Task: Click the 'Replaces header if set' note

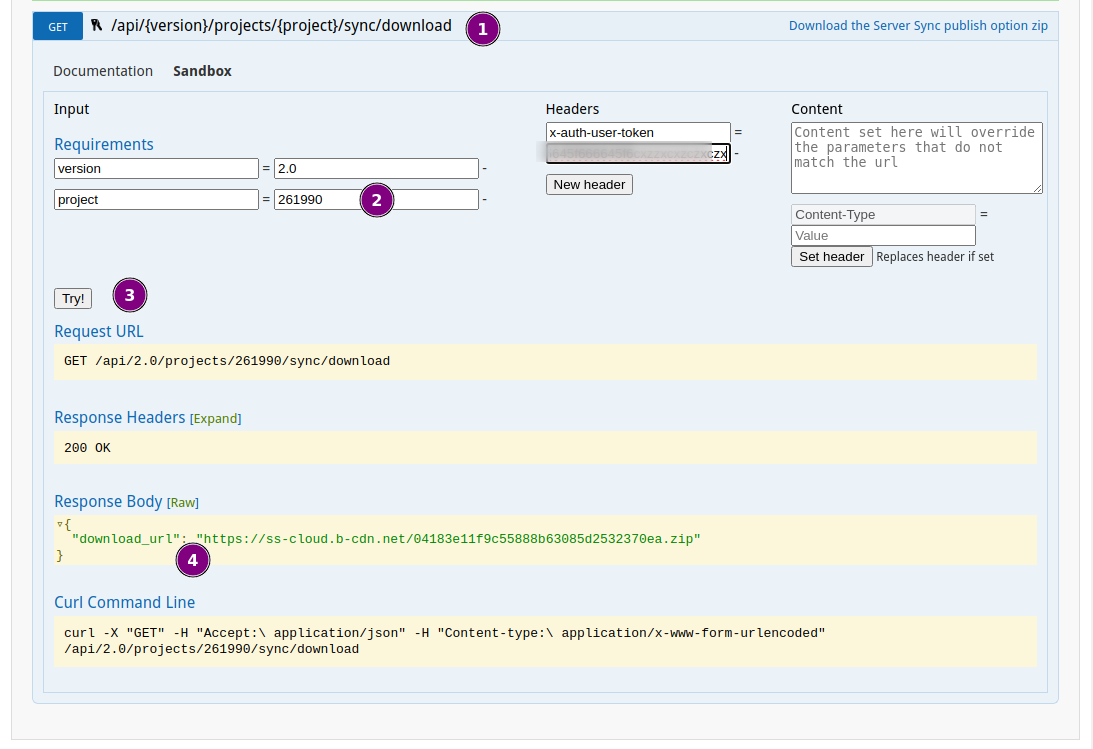Action: point(935,256)
